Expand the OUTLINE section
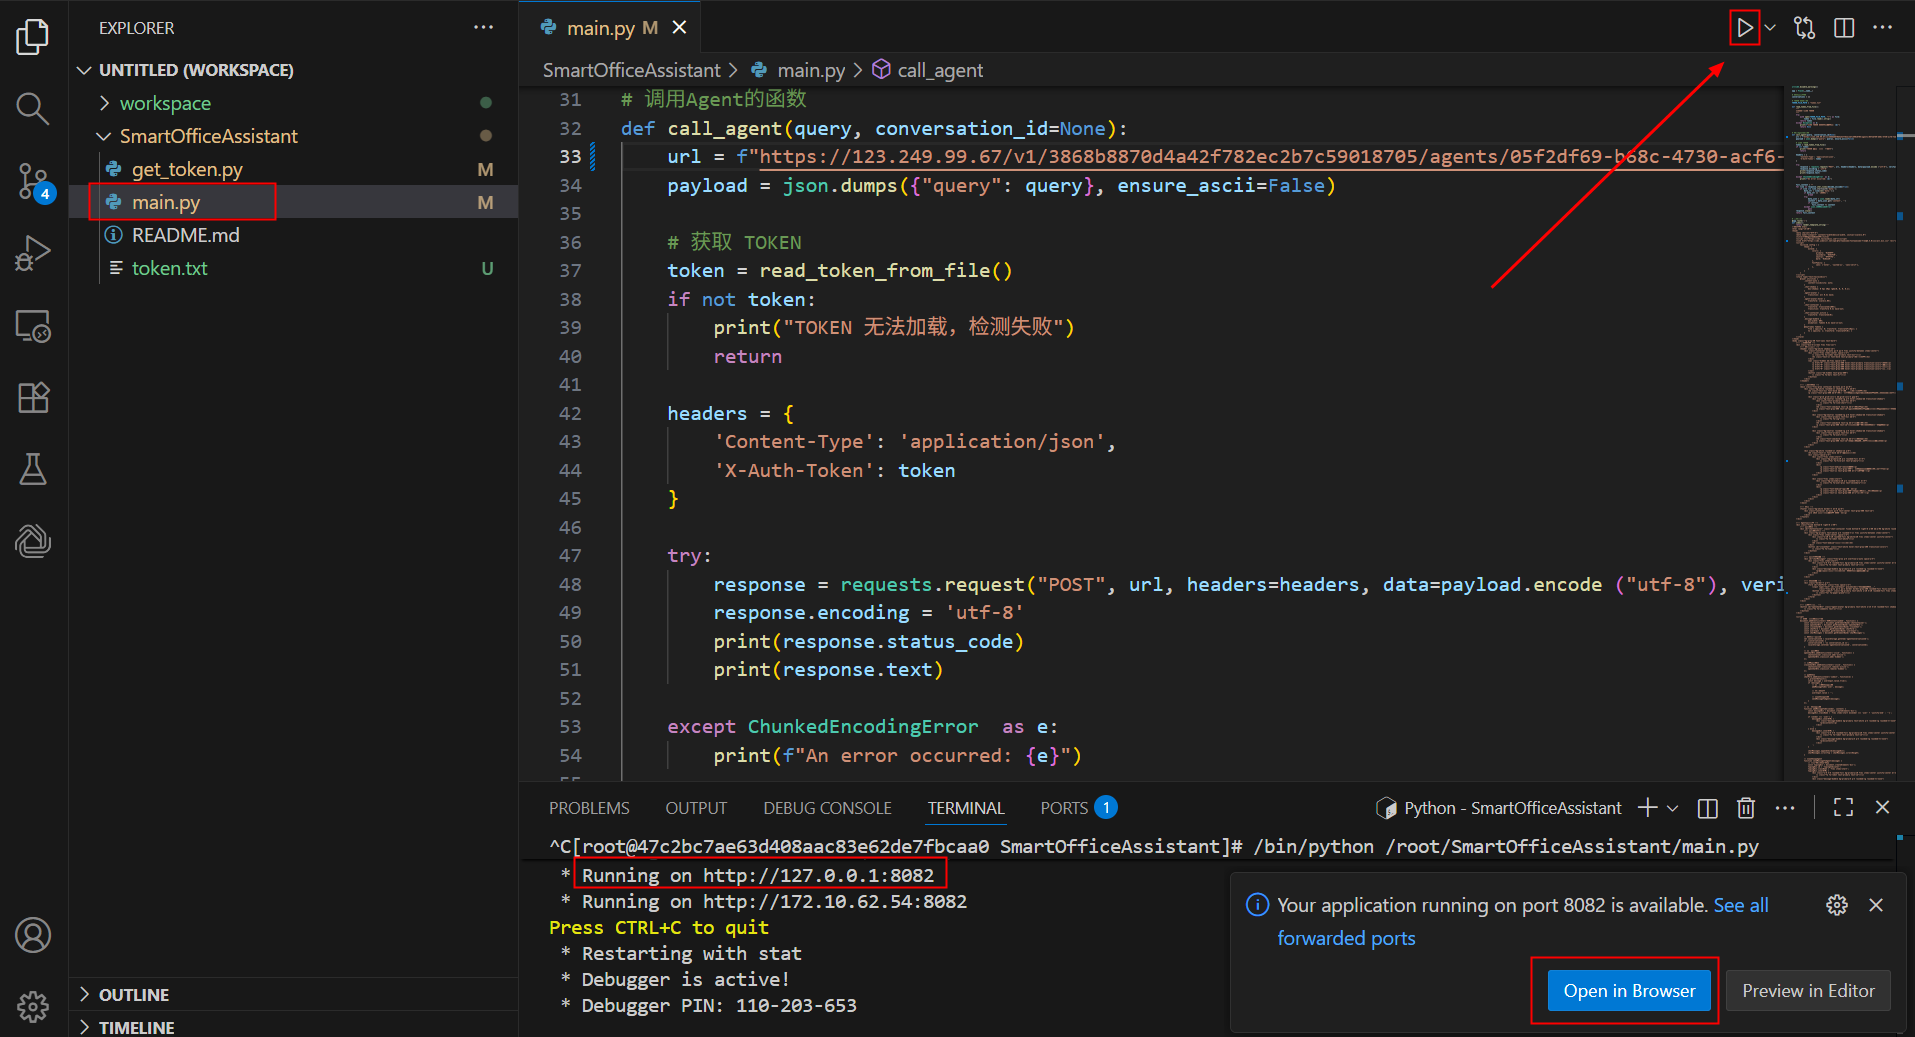Screen dimensions: 1915x1037 coord(134,995)
